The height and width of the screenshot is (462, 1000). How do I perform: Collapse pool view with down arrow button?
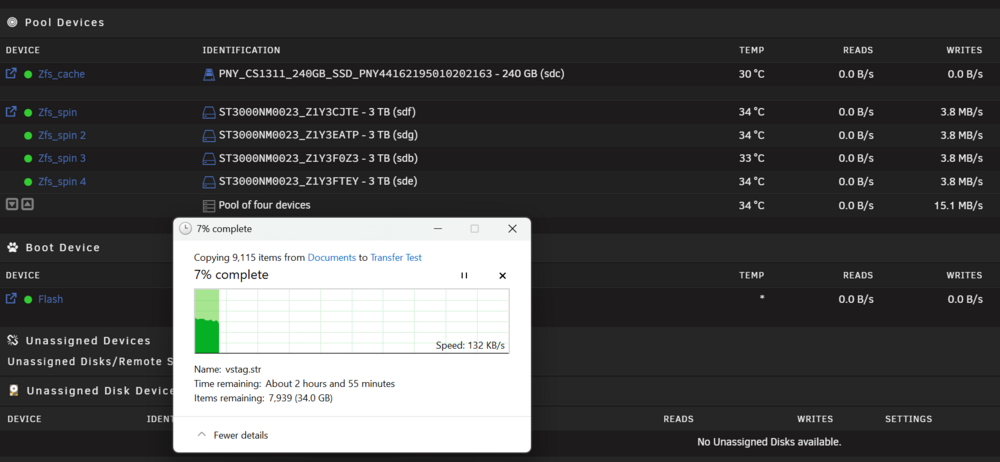point(11,204)
